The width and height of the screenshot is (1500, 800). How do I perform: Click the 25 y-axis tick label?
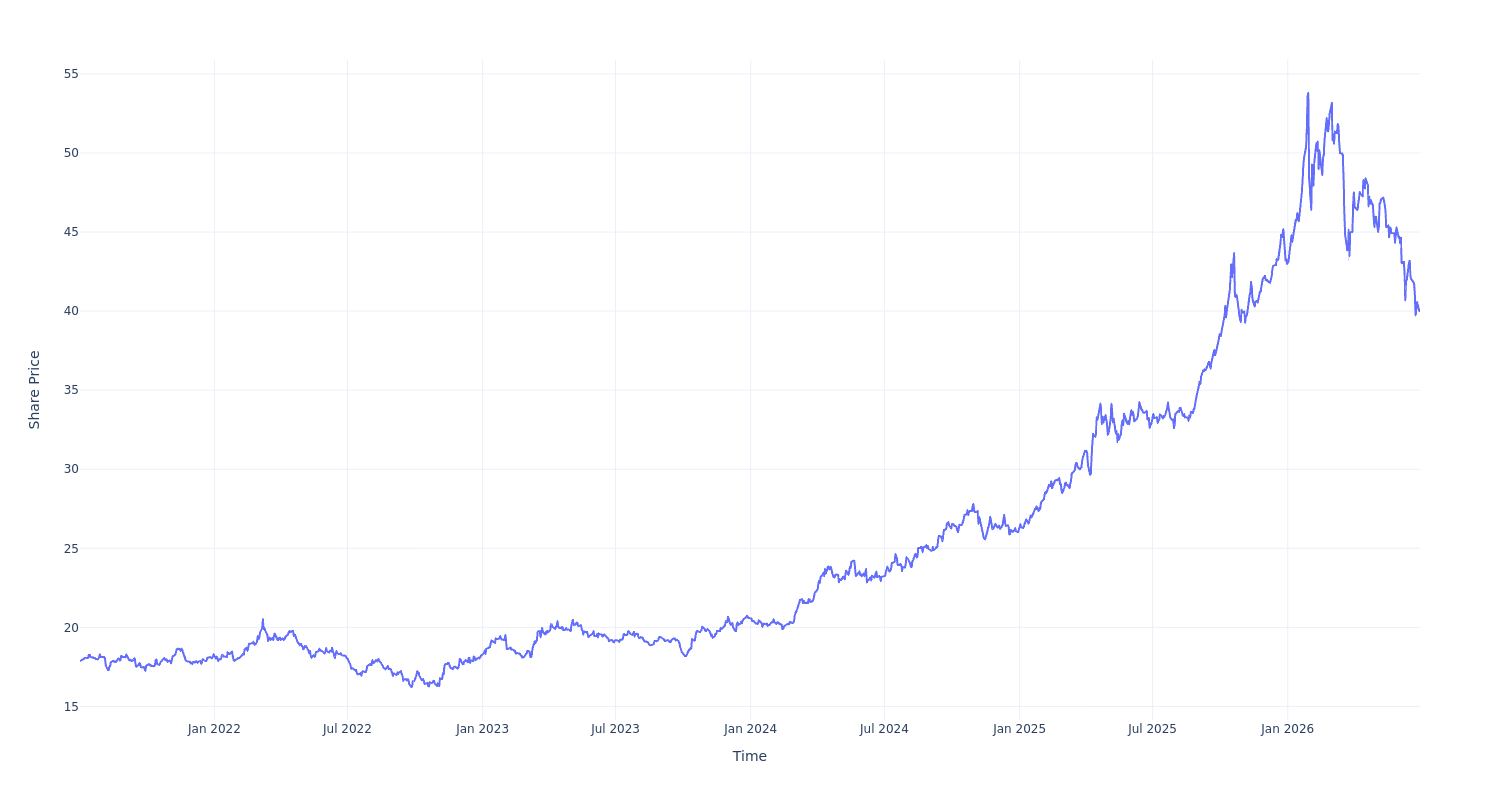pyautogui.click(x=71, y=548)
